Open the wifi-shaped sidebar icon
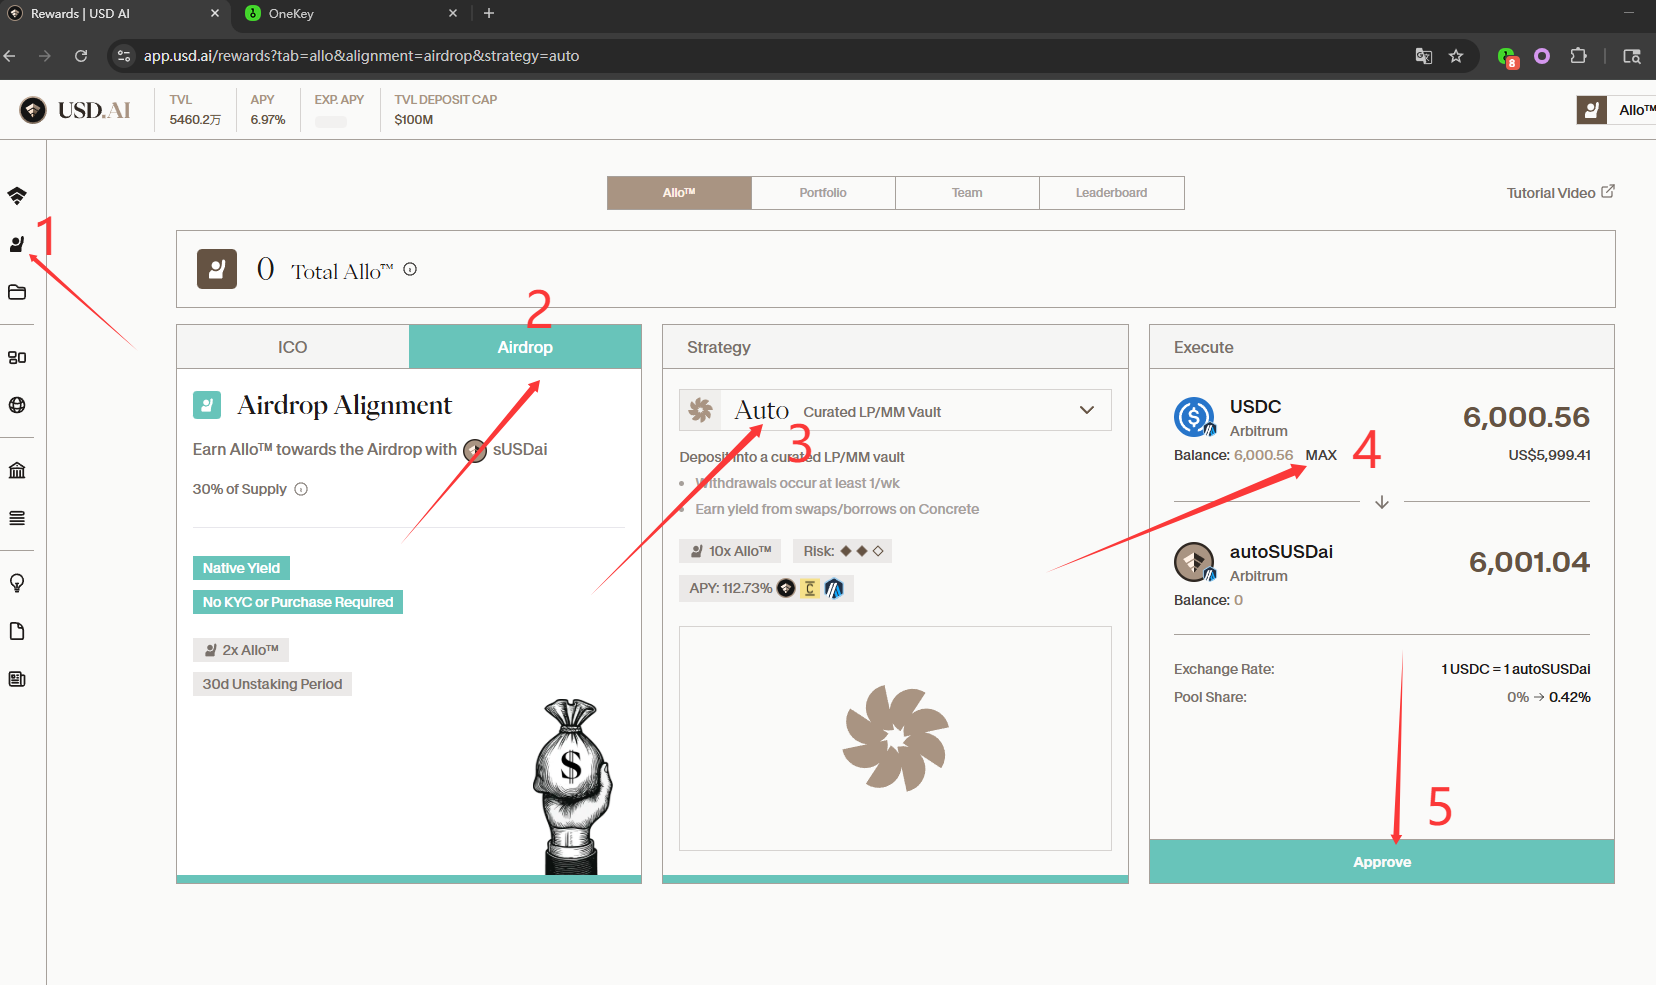Image resolution: width=1656 pixels, height=985 pixels. [17, 196]
